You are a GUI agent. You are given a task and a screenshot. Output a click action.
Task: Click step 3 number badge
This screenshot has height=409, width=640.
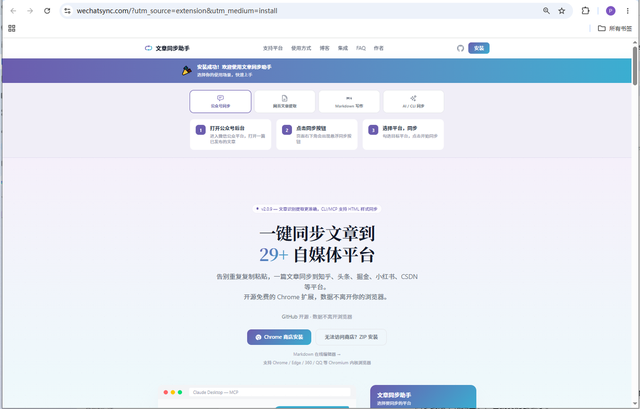pos(373,130)
